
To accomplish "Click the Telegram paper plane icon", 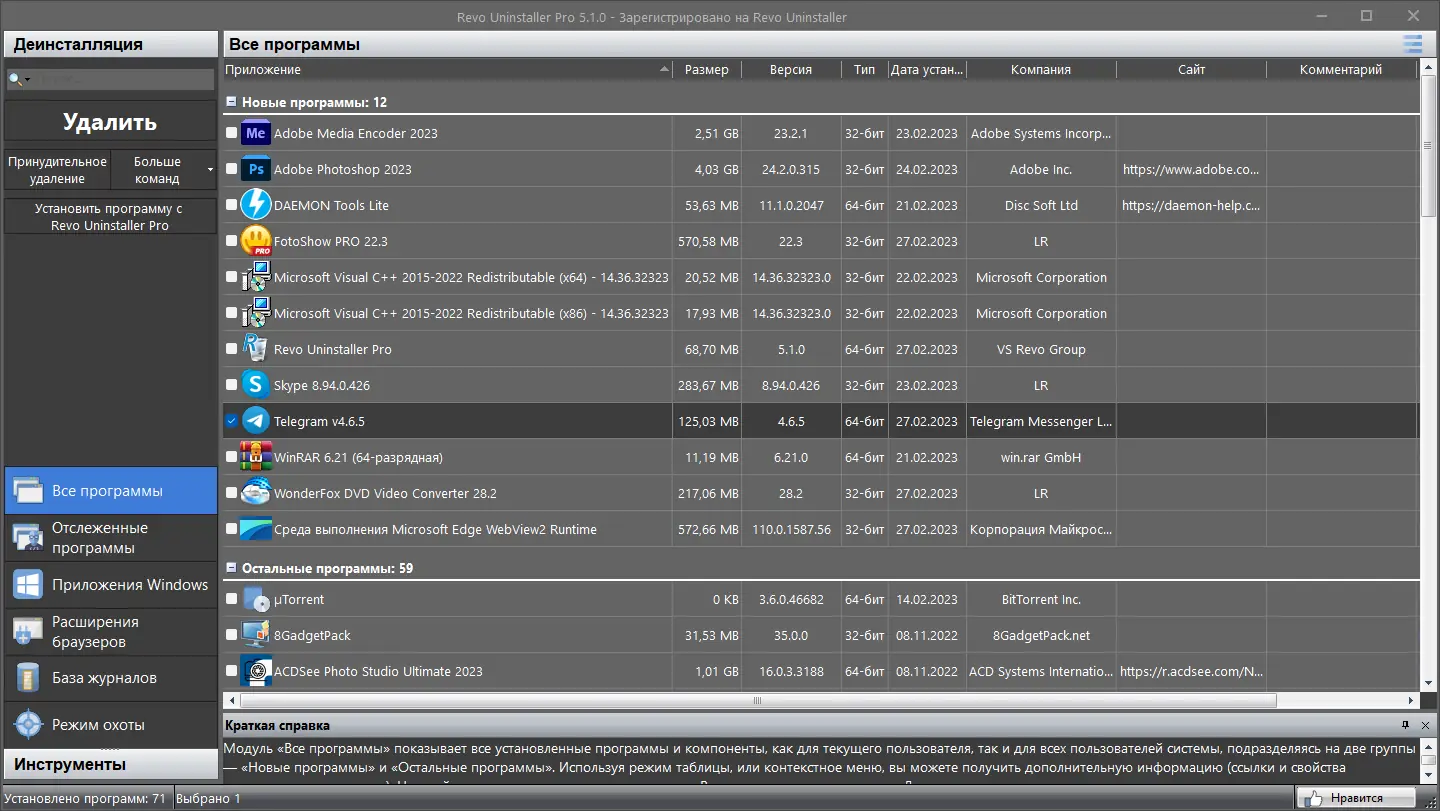I will pos(256,421).
